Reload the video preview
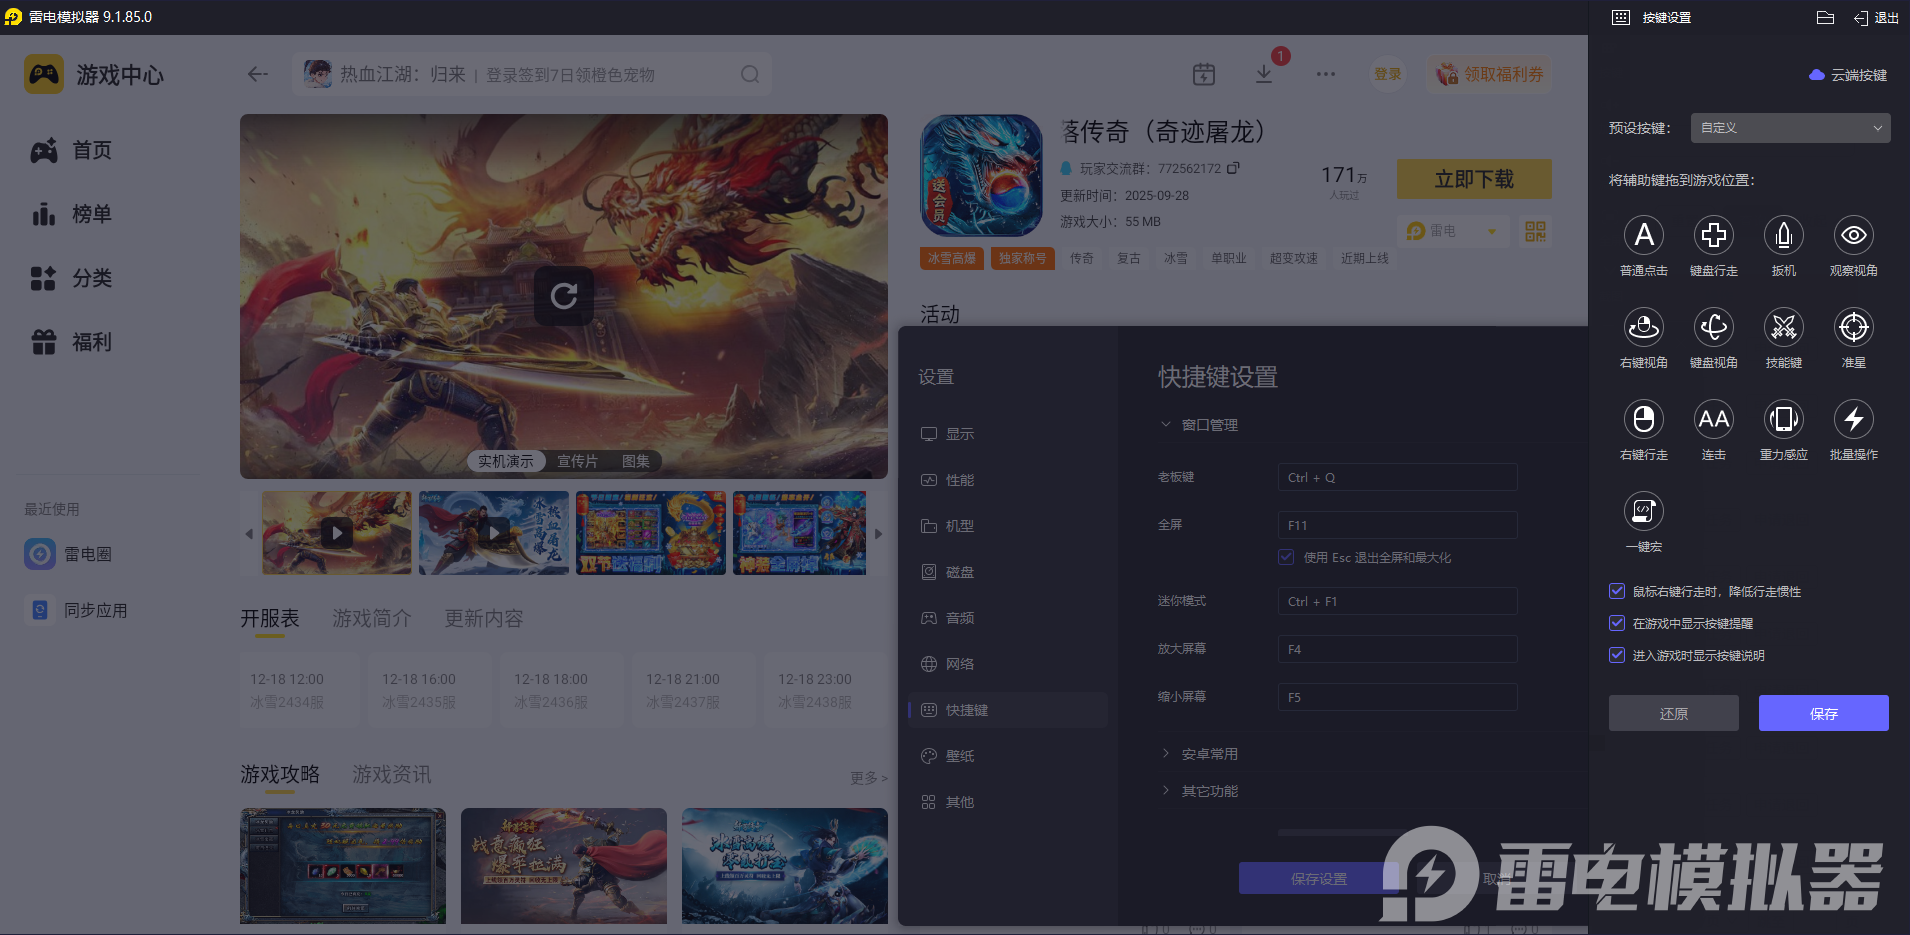 [564, 296]
